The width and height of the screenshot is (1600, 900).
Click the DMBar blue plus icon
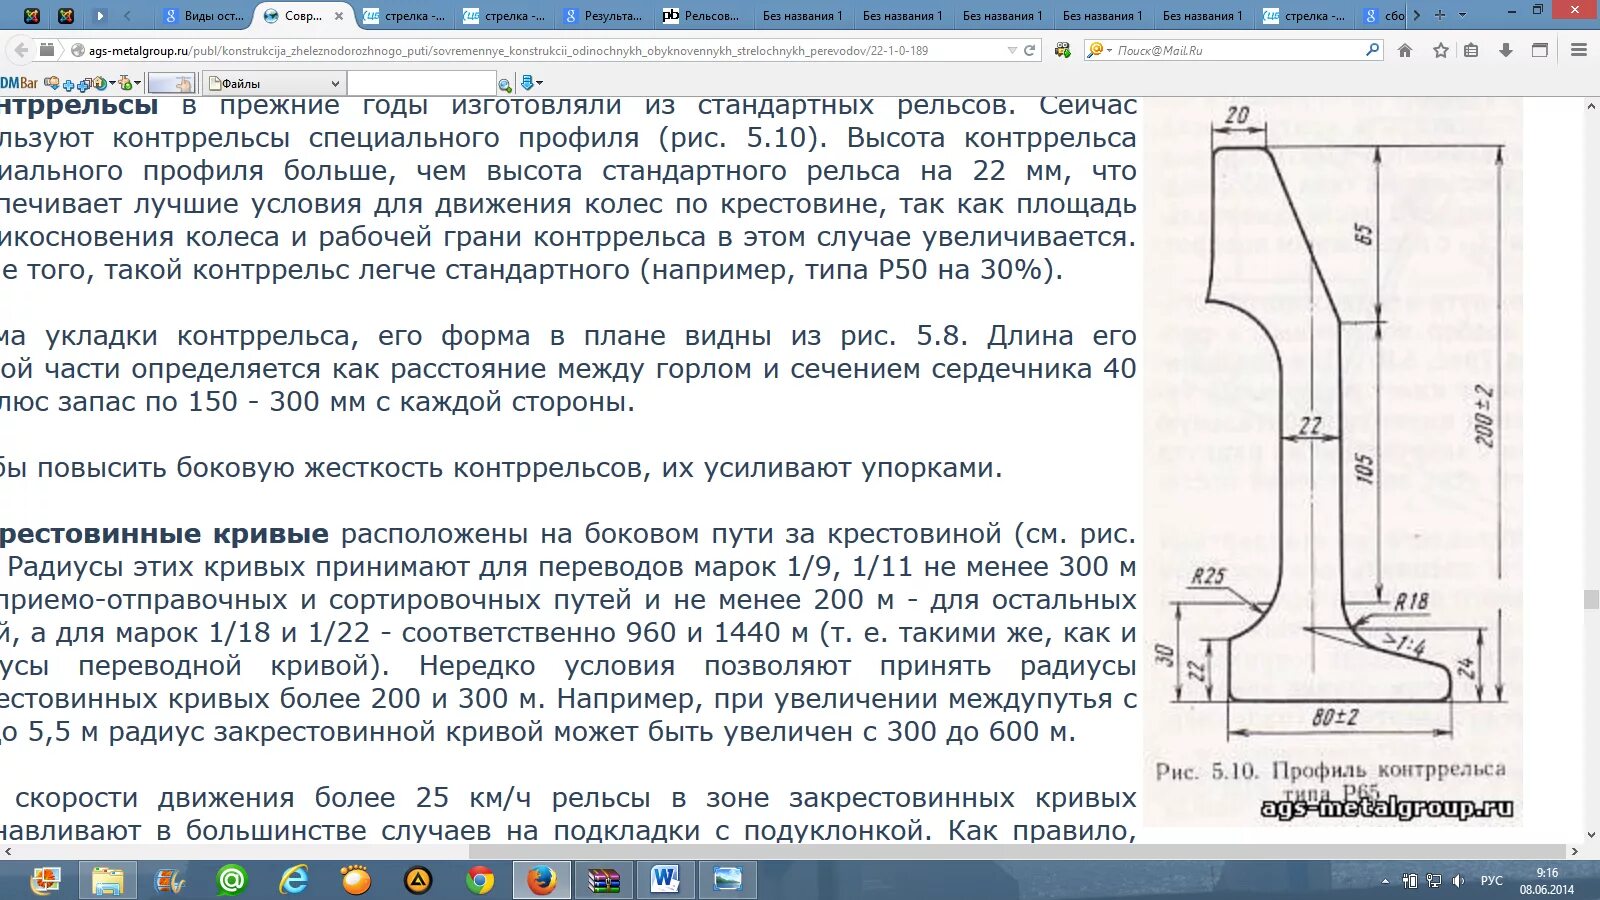[x=69, y=84]
